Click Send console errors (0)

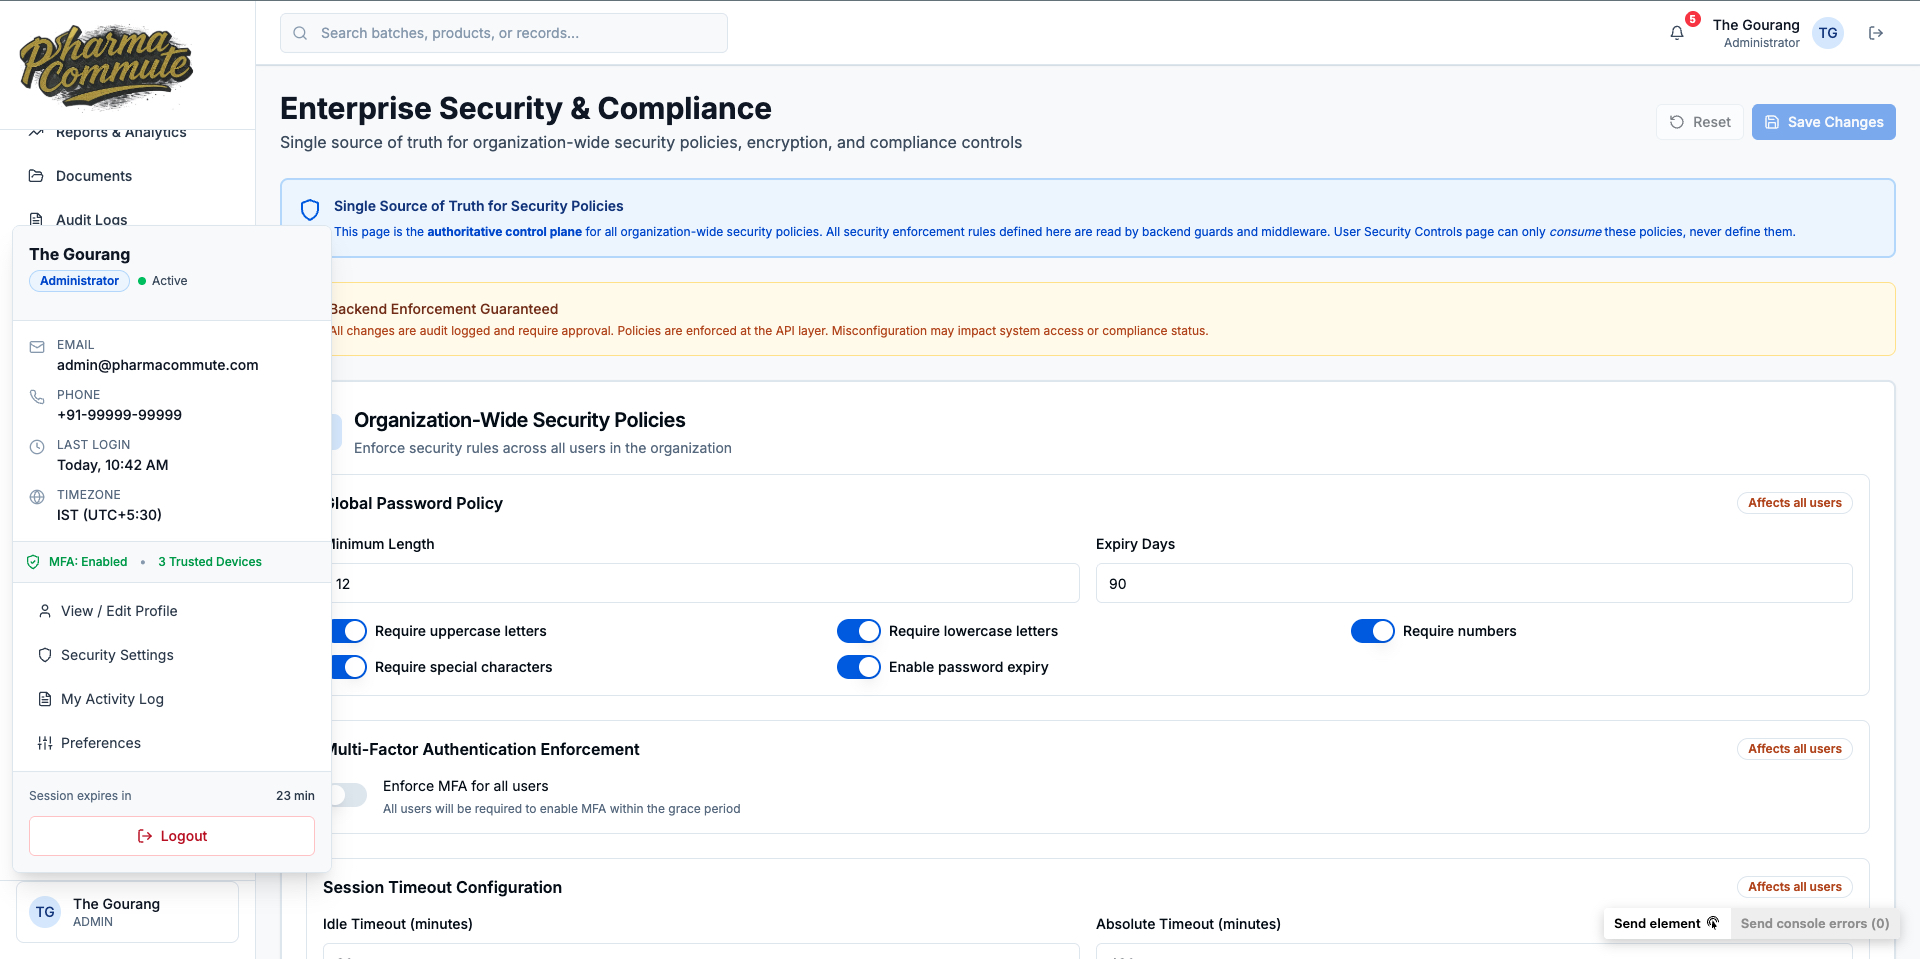point(1815,923)
